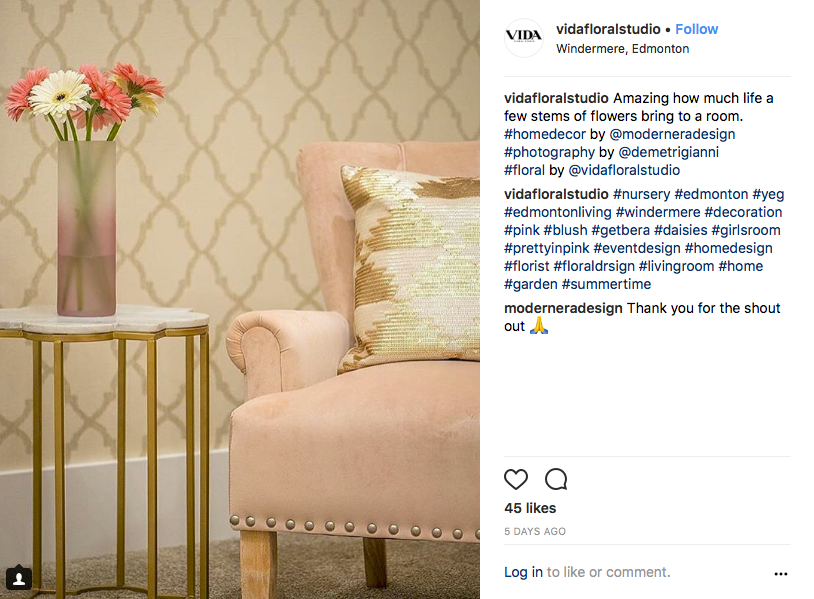
Task: Open the #nursery hashtag
Action: [642, 194]
